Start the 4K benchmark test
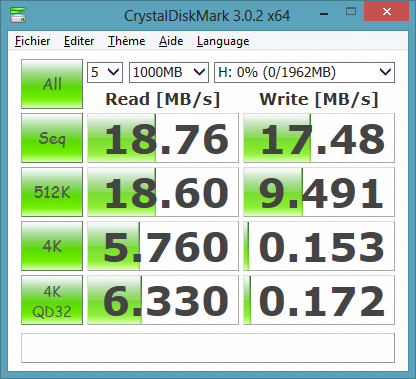The width and height of the screenshot is (416, 379). click(52, 246)
